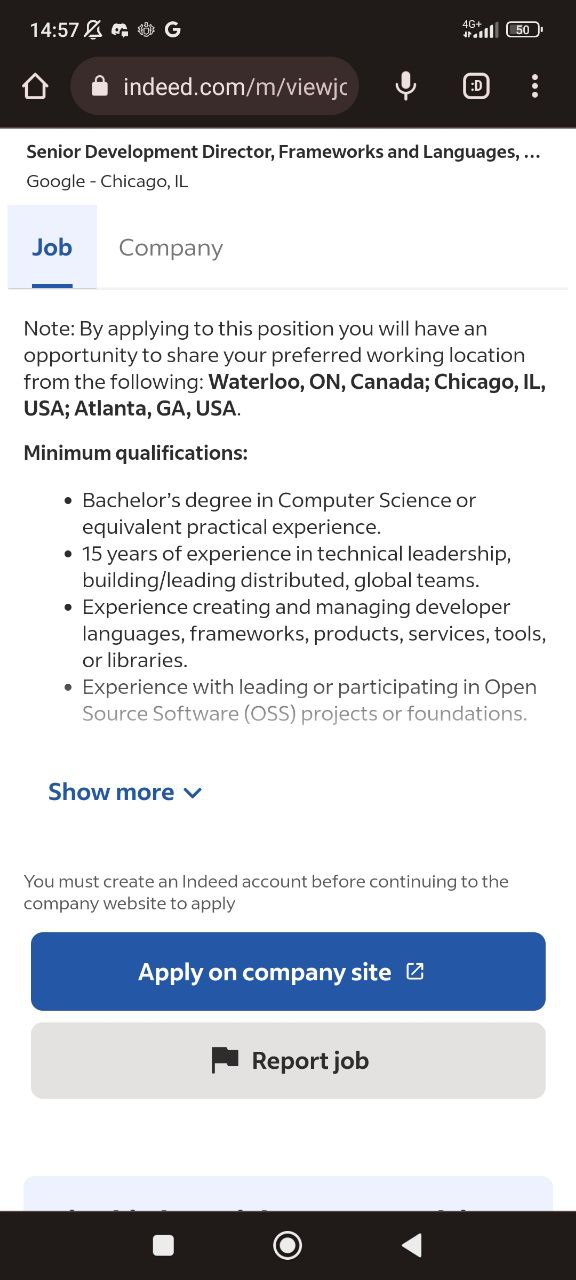The height and width of the screenshot is (1280, 576).
Task: Open the tab switcher icon
Action: click(477, 87)
